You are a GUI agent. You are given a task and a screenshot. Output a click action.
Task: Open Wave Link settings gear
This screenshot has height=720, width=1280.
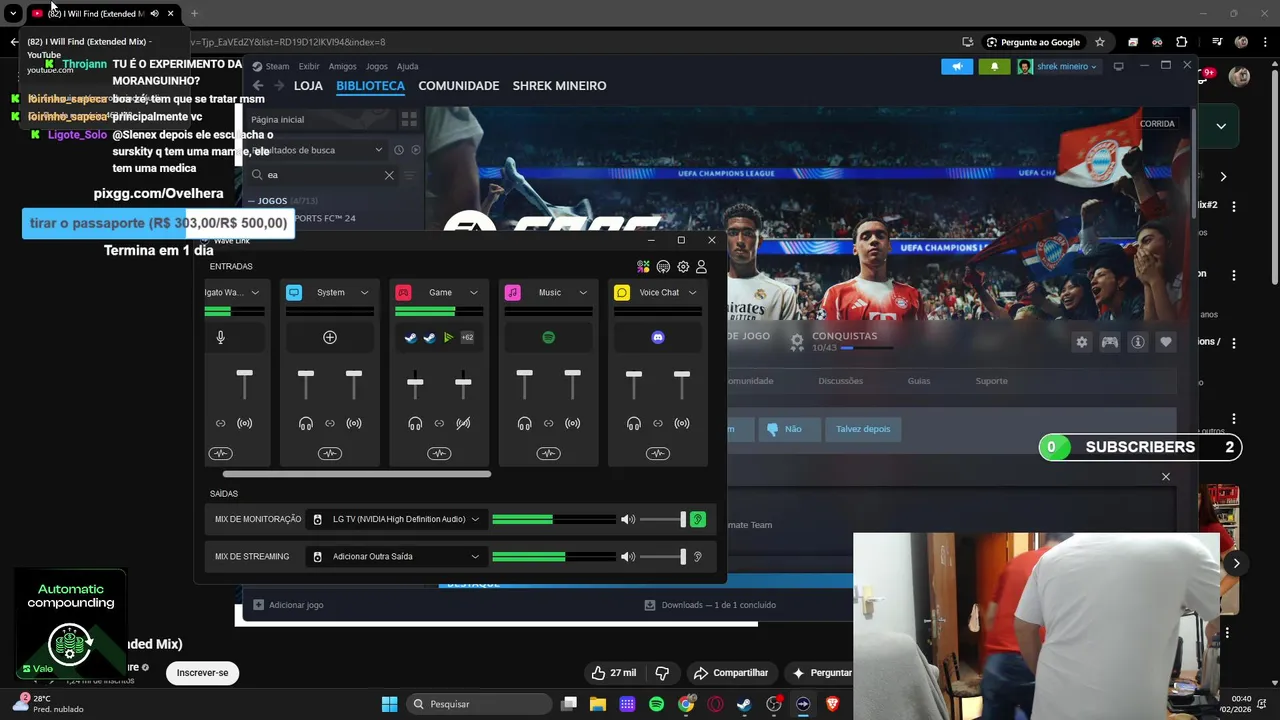[683, 267]
